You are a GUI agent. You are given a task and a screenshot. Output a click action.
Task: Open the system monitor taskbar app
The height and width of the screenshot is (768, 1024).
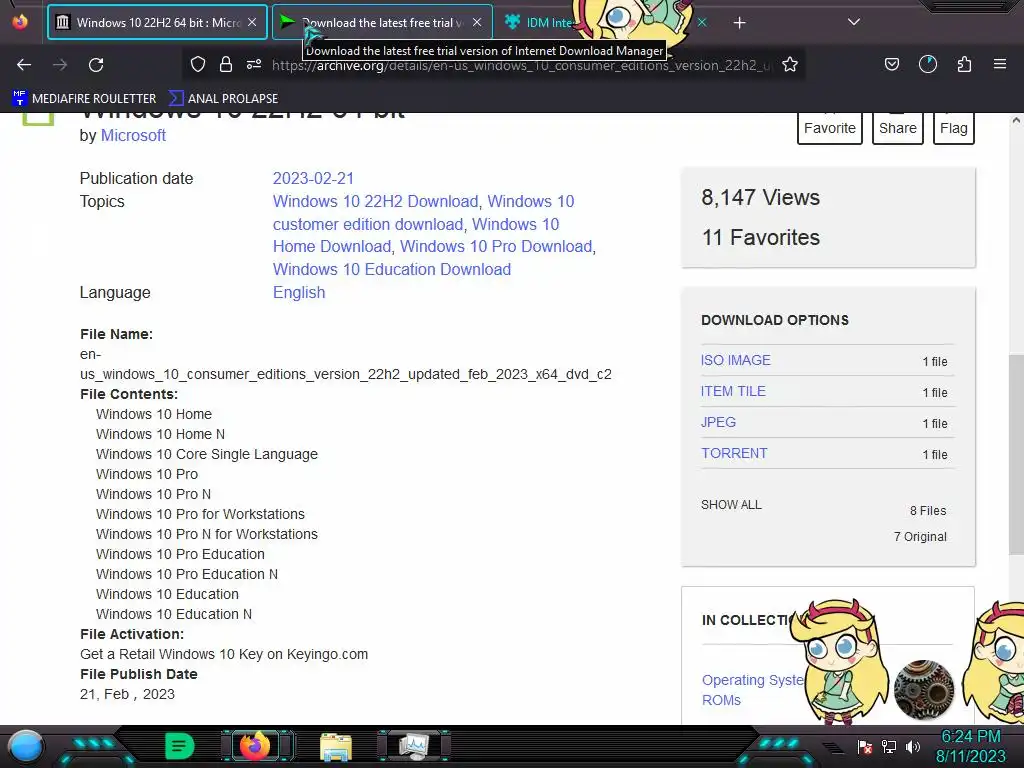tap(414, 746)
